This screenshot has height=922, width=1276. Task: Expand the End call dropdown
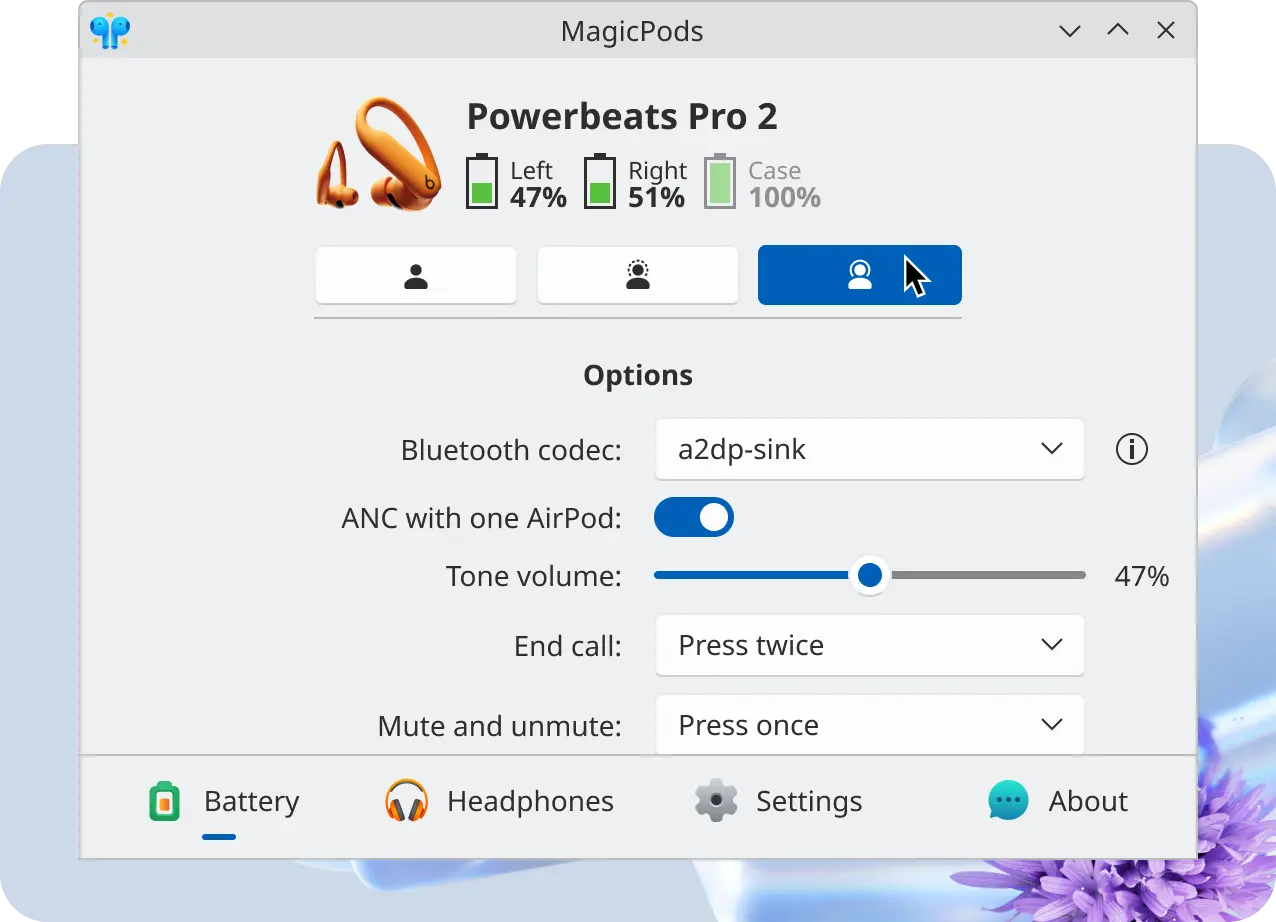click(869, 645)
